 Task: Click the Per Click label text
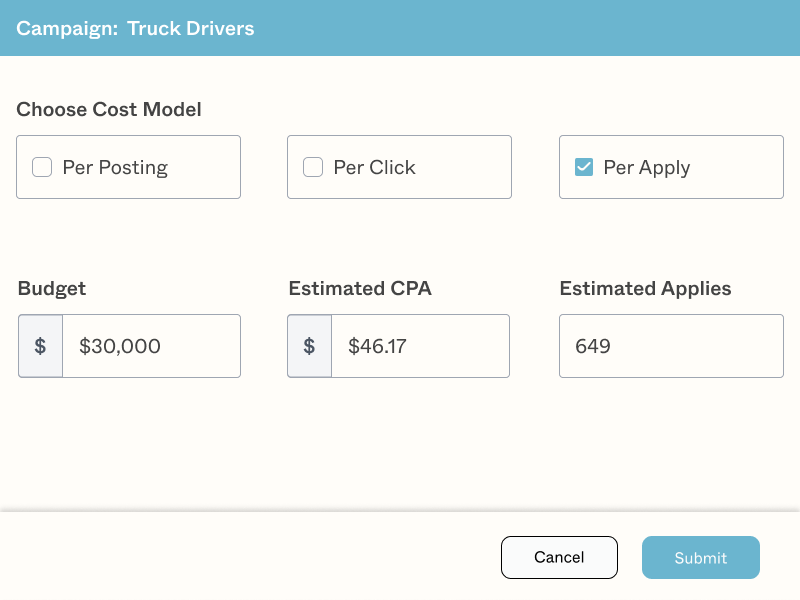coord(374,168)
